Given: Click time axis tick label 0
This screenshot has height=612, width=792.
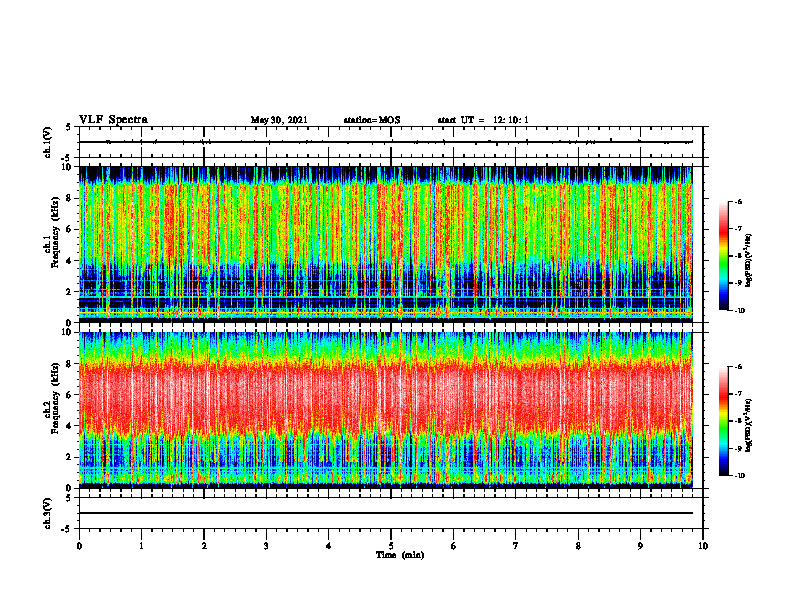Looking at the screenshot, I should [79, 546].
